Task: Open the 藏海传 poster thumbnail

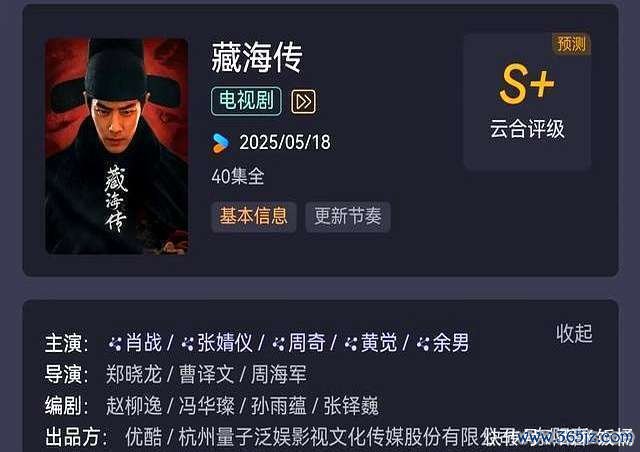Action: 116,147
